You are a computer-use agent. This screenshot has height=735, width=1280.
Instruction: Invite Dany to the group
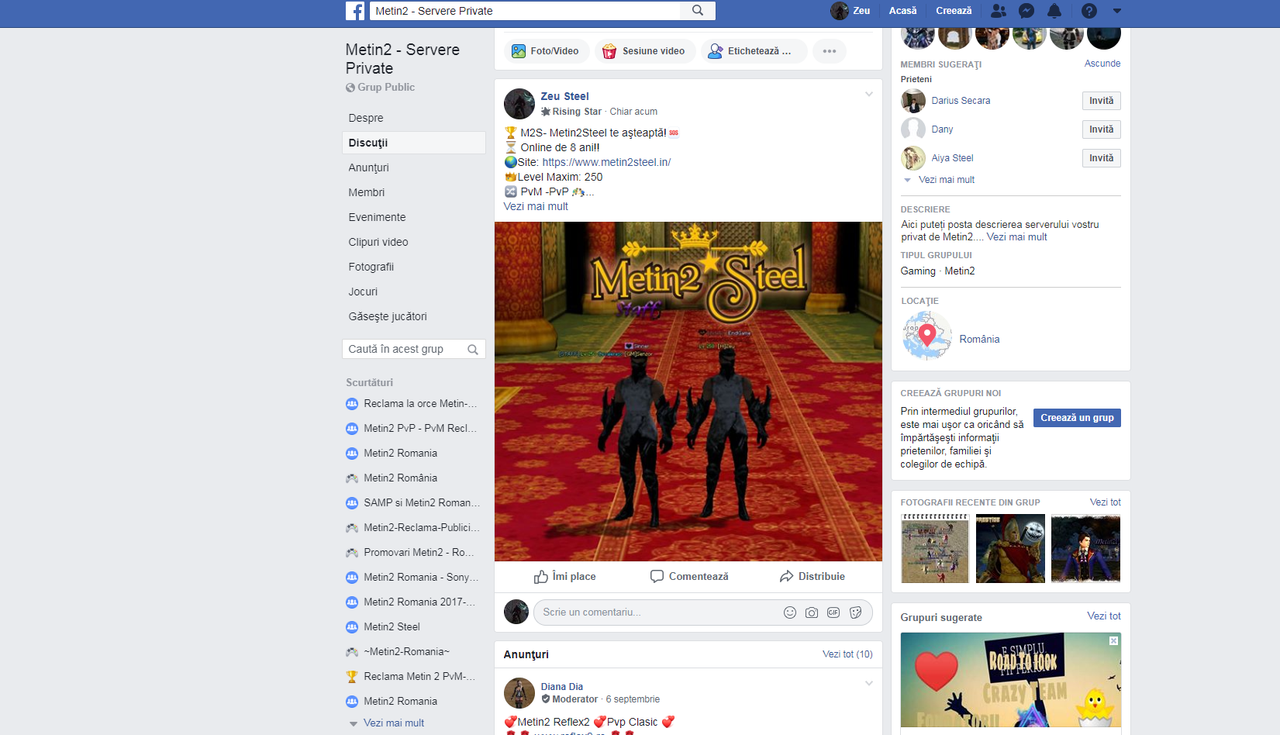(1101, 129)
